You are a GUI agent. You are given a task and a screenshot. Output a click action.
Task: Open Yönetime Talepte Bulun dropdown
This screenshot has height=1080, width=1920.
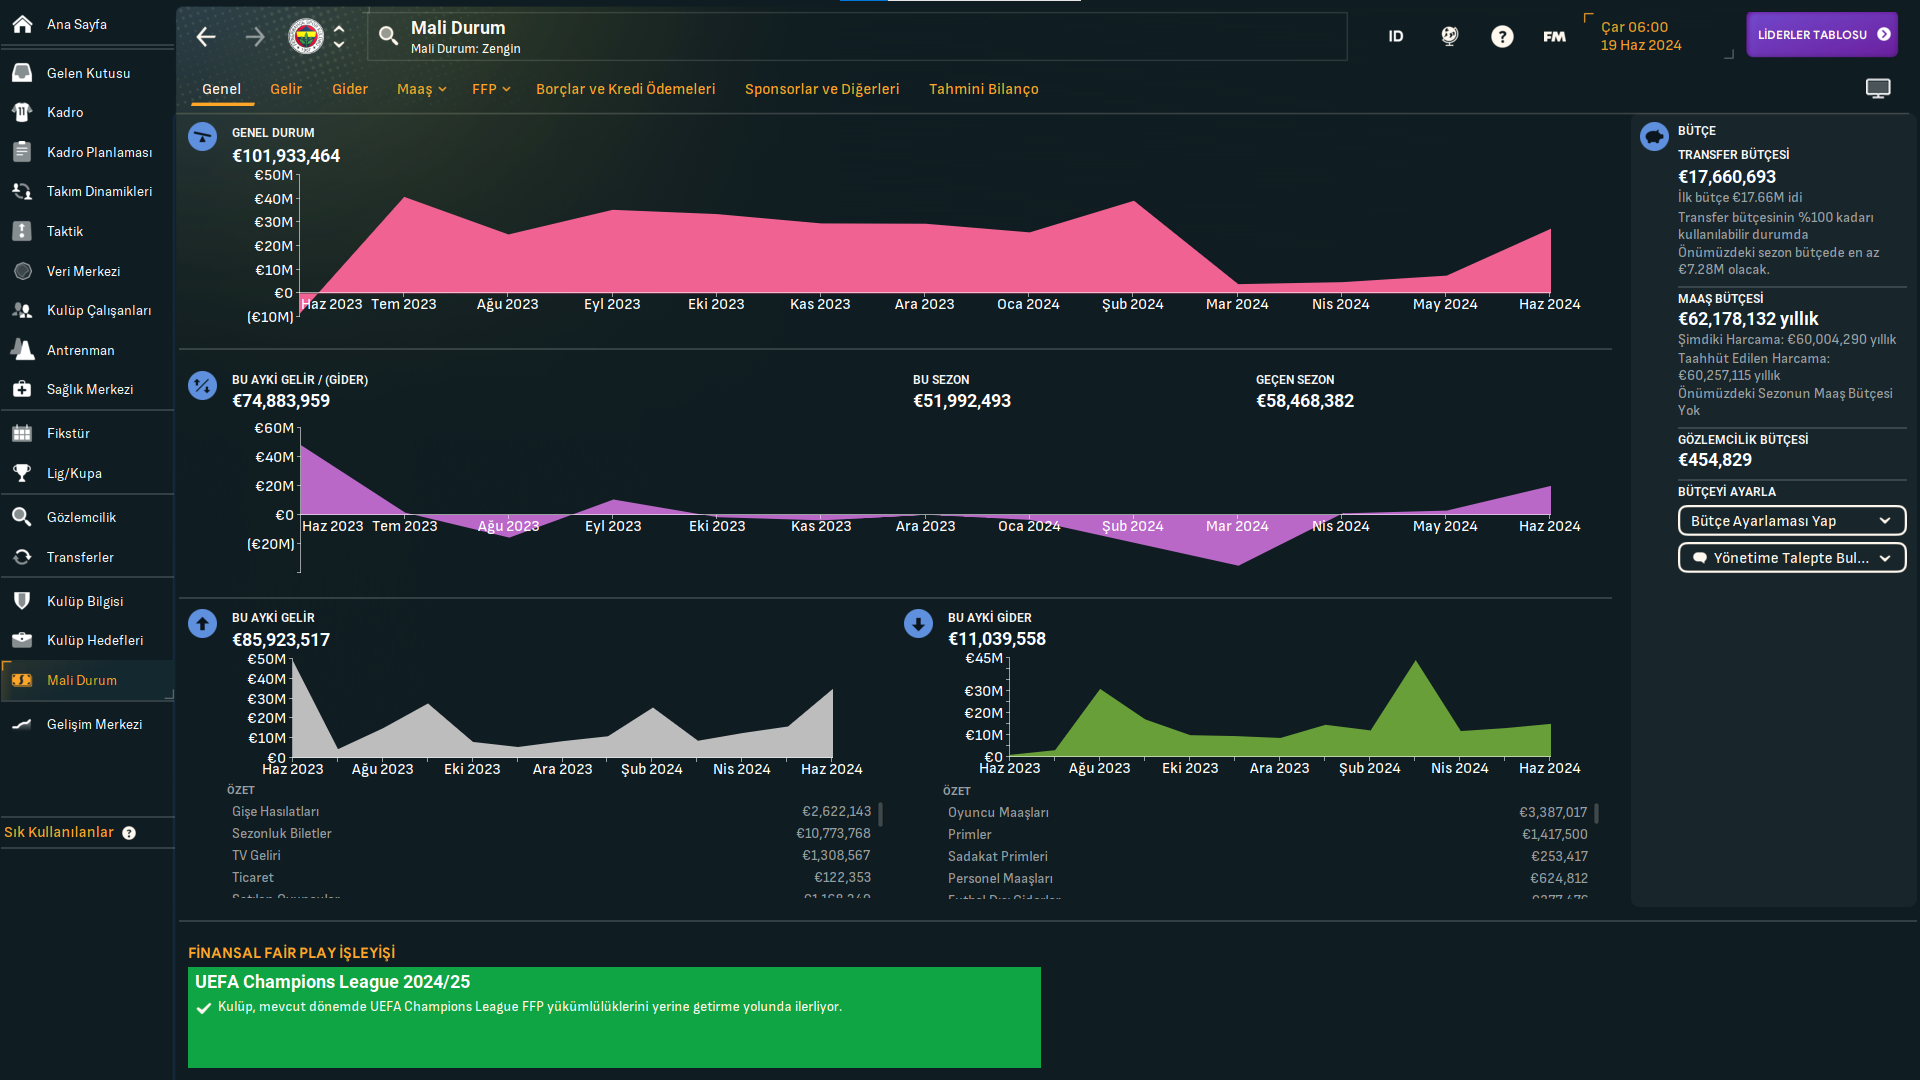pyautogui.click(x=1791, y=558)
